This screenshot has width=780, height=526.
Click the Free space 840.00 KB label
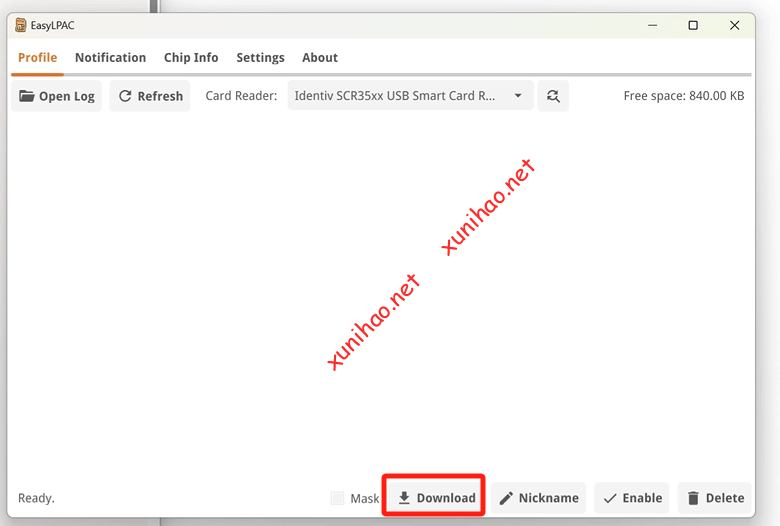683,96
